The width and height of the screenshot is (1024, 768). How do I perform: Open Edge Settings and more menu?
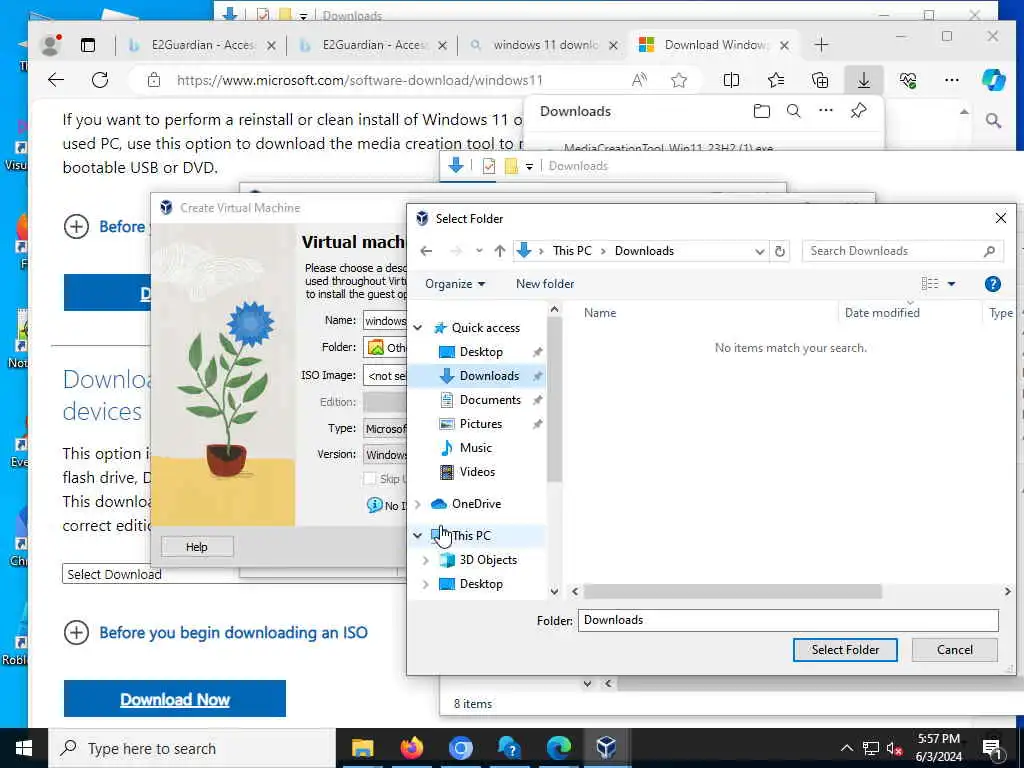tap(952, 80)
